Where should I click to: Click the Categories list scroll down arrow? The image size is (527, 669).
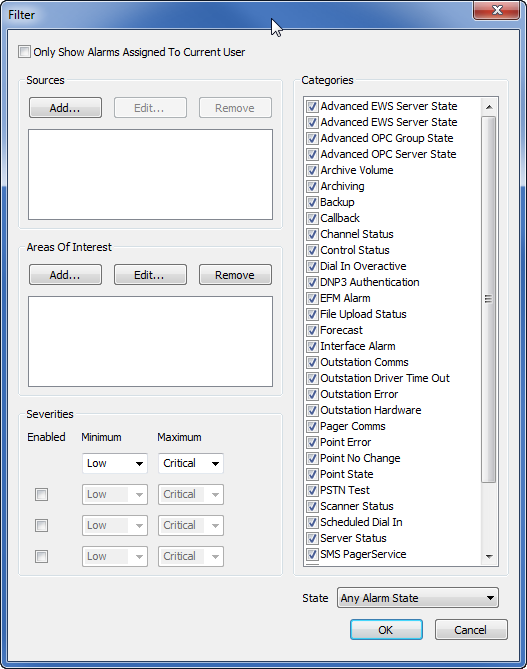point(489,557)
